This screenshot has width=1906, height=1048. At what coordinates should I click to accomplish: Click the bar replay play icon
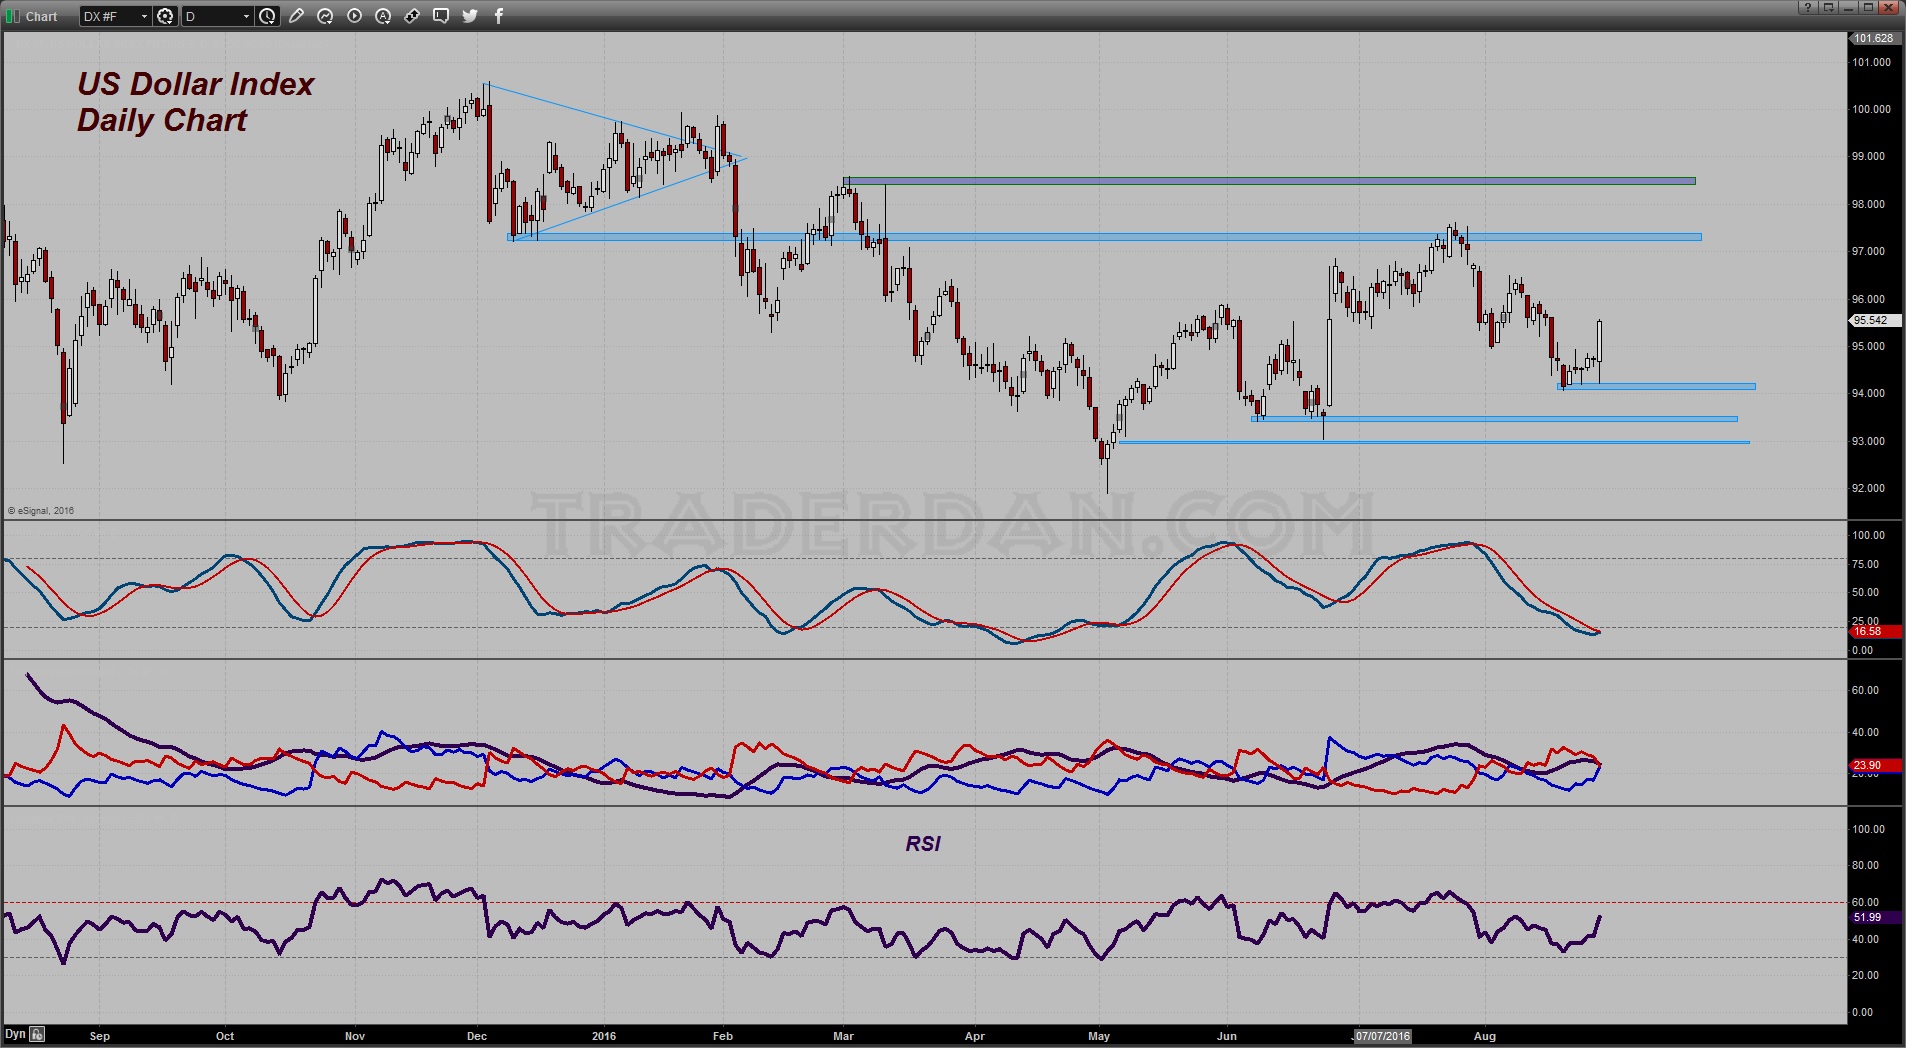[354, 16]
